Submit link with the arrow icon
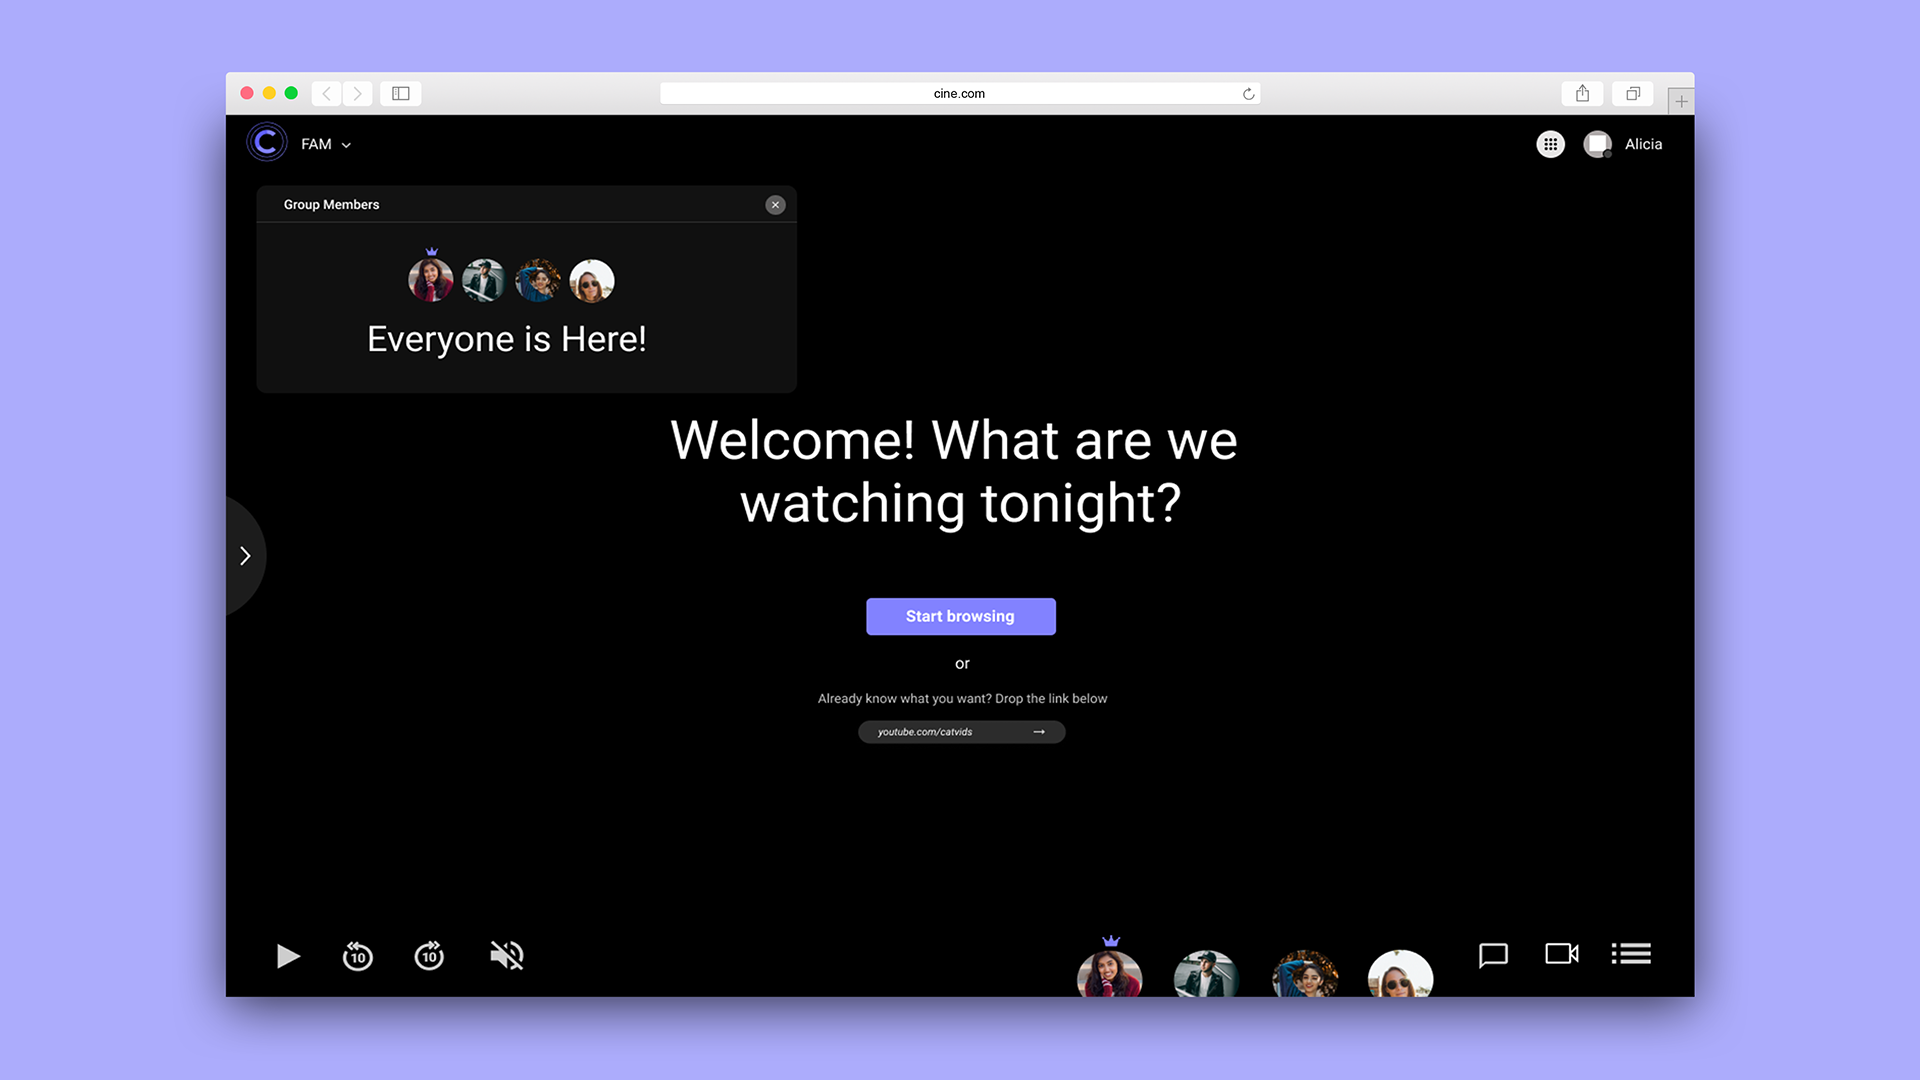Image resolution: width=1920 pixels, height=1080 pixels. coord(1039,732)
